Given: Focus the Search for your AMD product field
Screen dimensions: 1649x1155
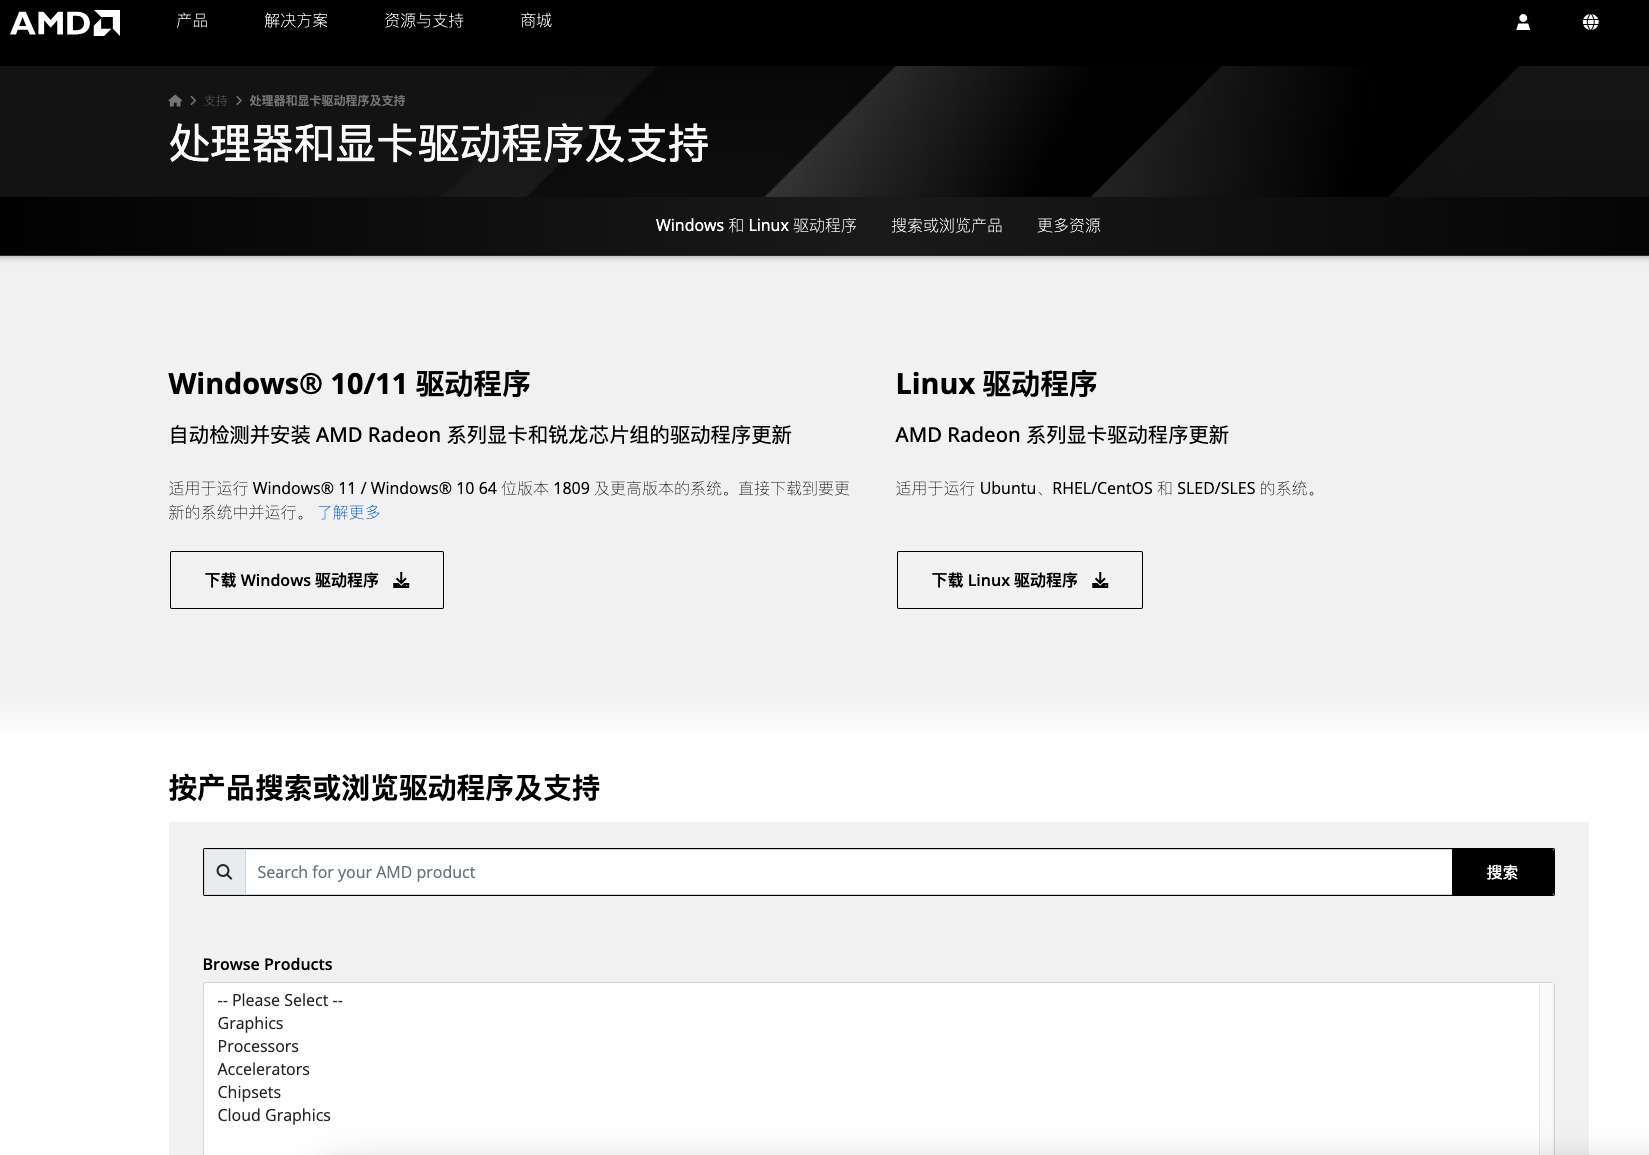Looking at the screenshot, I should coord(848,872).
